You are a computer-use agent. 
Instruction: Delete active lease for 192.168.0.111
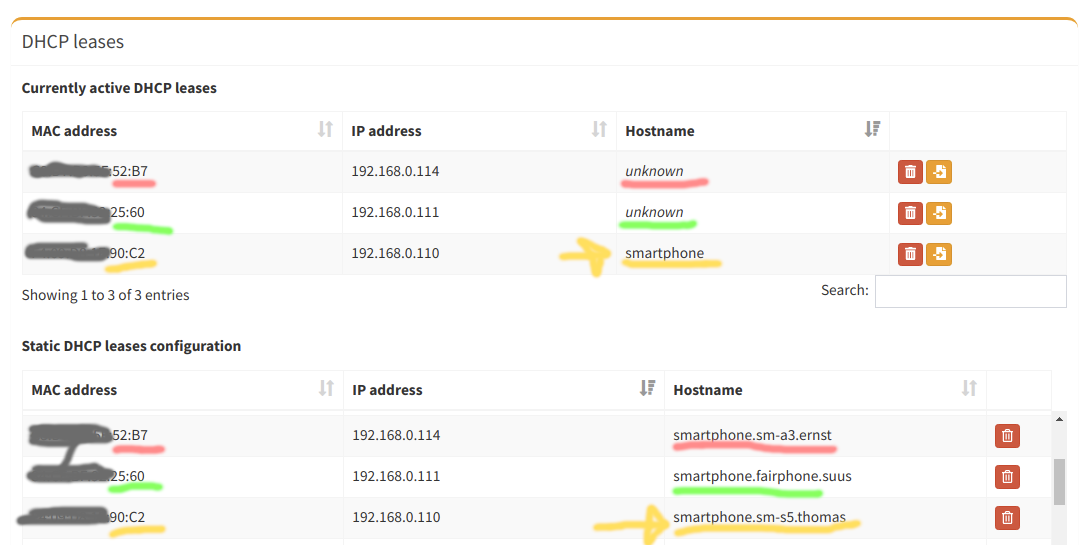(910, 212)
